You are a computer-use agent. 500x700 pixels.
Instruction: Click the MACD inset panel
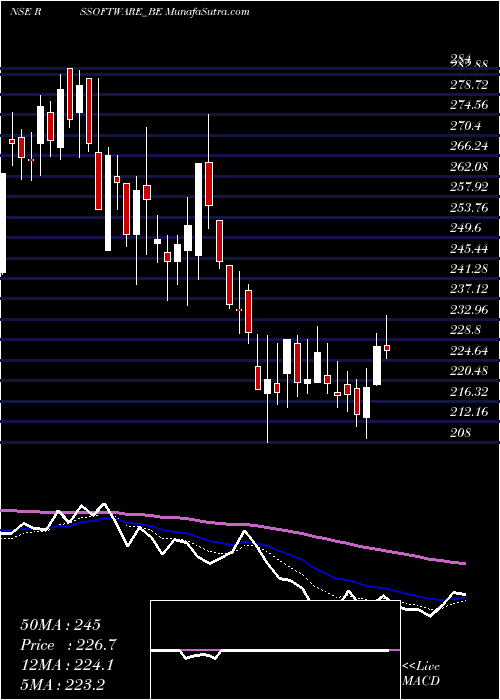(275, 650)
